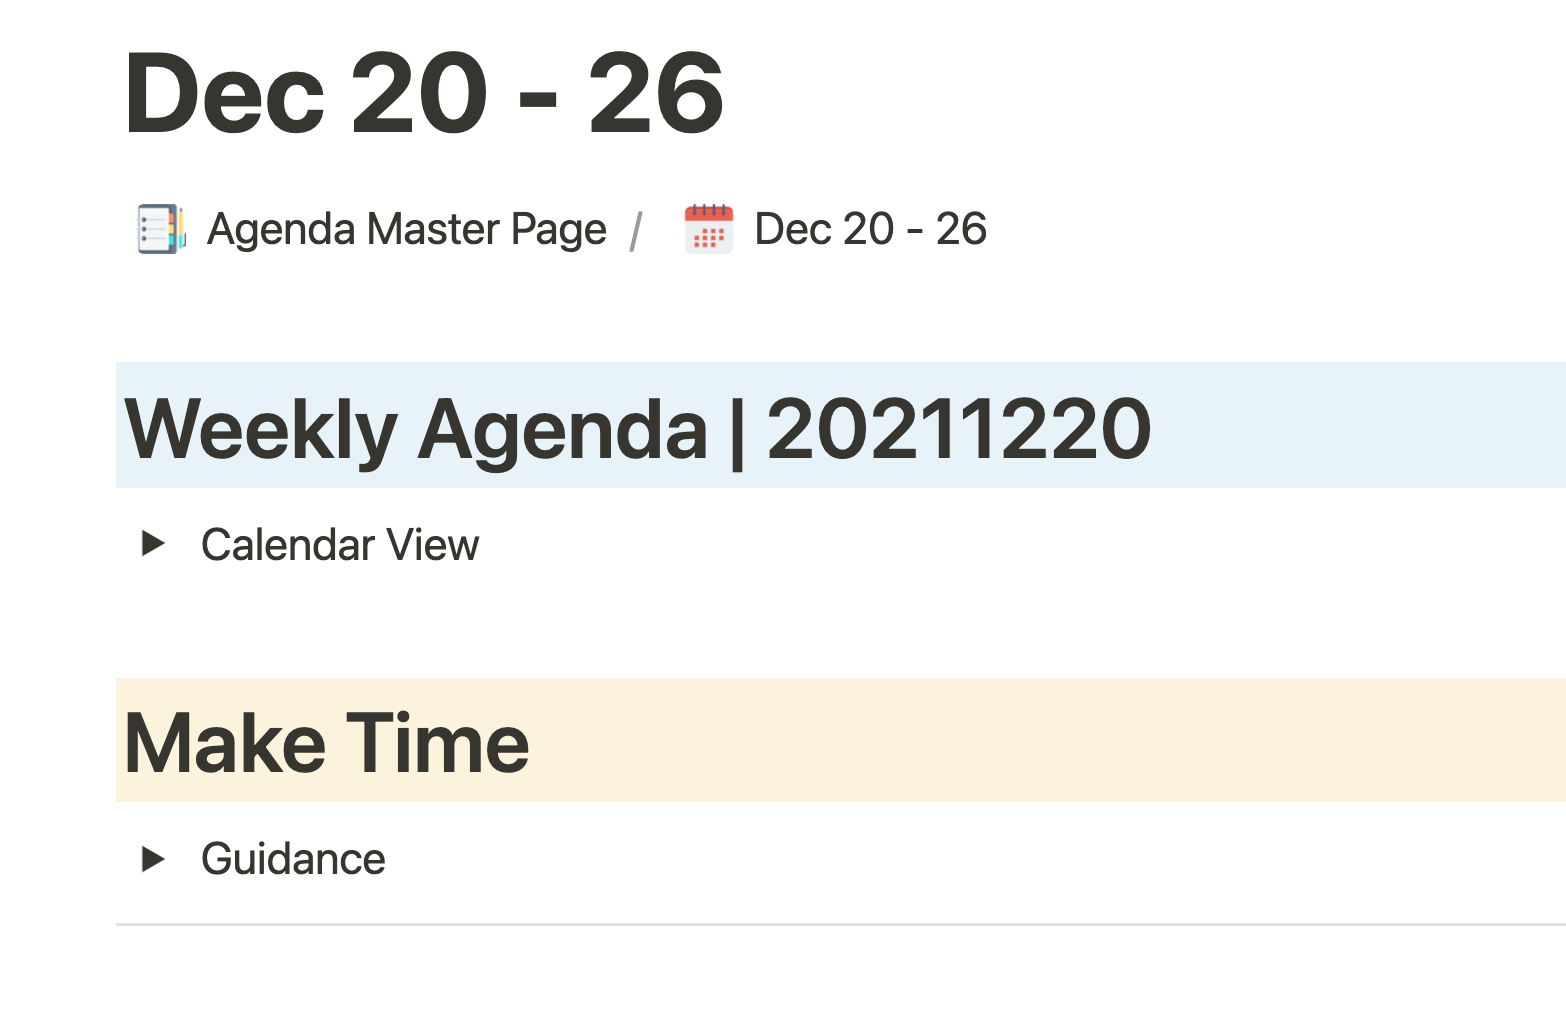Click the blue highlighted area after 20211220
Image resolution: width=1566 pixels, height=1014 pixels.
tap(1359, 426)
